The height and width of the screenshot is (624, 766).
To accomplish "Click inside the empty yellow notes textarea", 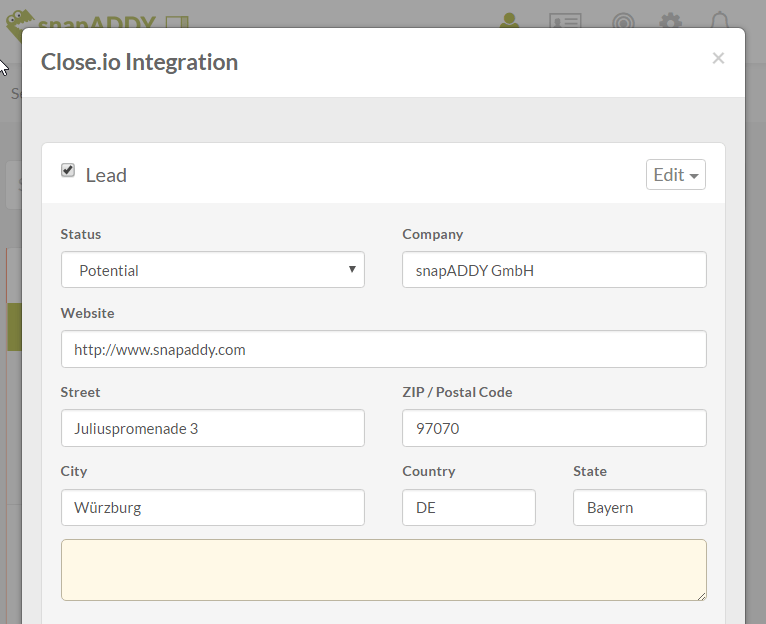I will 383,570.
